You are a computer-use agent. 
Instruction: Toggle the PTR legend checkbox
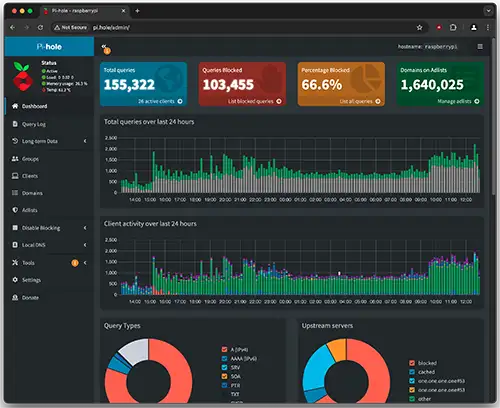(x=224, y=385)
